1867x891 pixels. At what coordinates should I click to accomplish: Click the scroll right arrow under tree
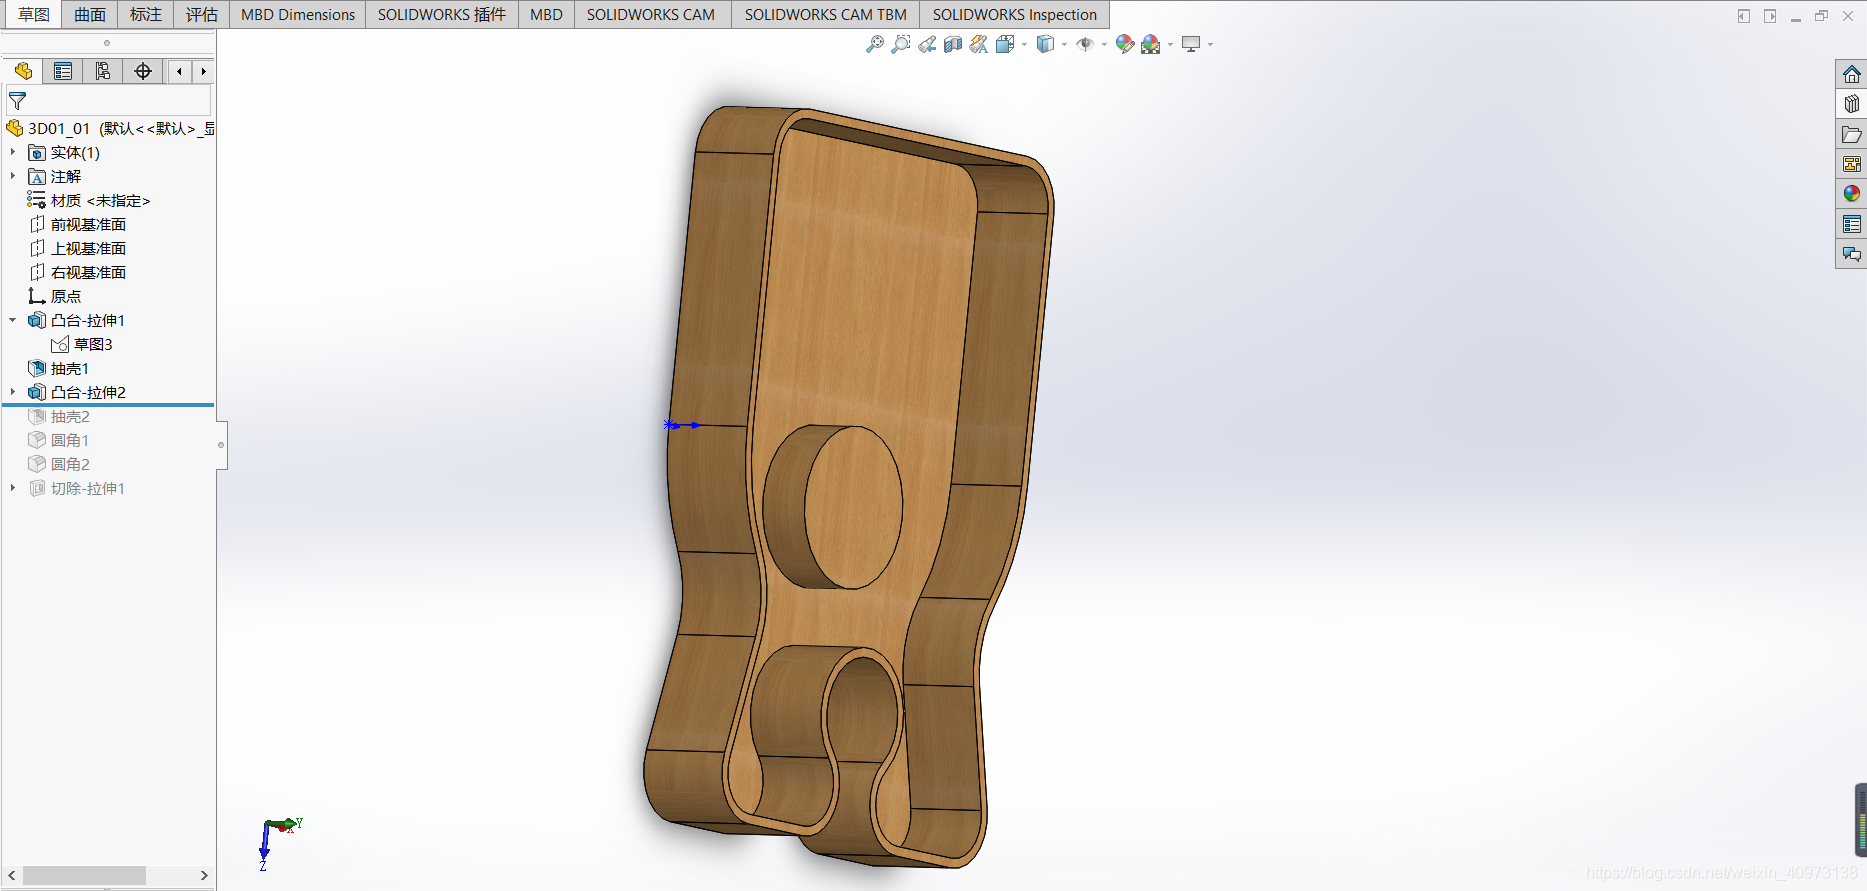pyautogui.click(x=204, y=875)
